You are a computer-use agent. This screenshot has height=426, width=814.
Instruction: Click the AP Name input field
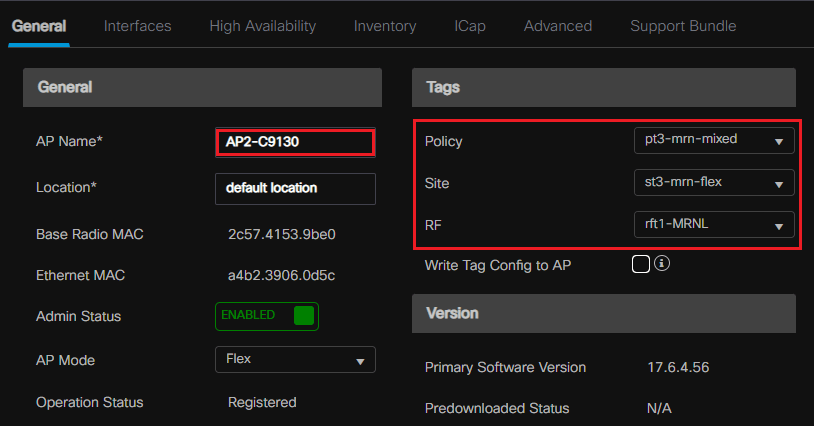295,142
